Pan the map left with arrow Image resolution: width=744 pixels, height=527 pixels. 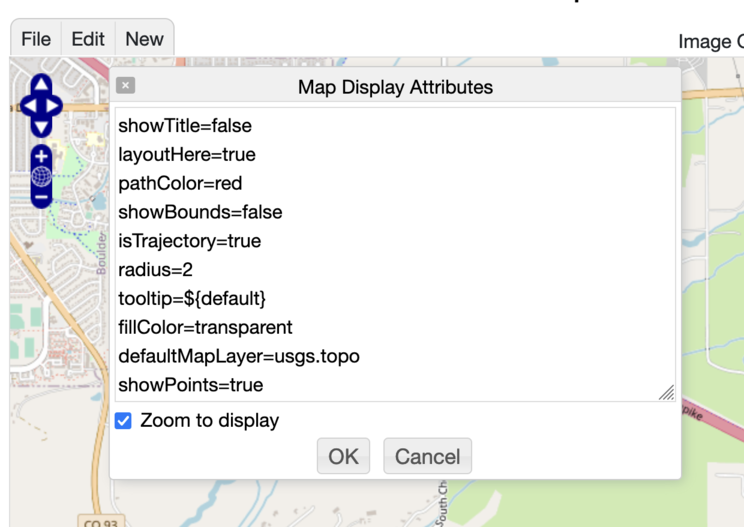28,105
